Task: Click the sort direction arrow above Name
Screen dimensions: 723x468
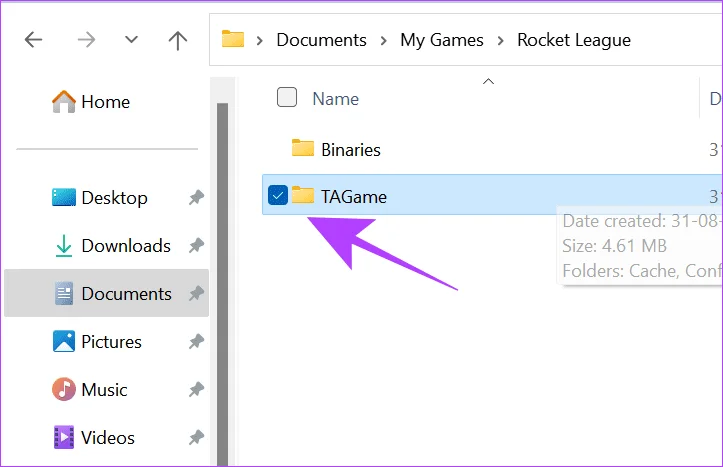Action: [488, 82]
